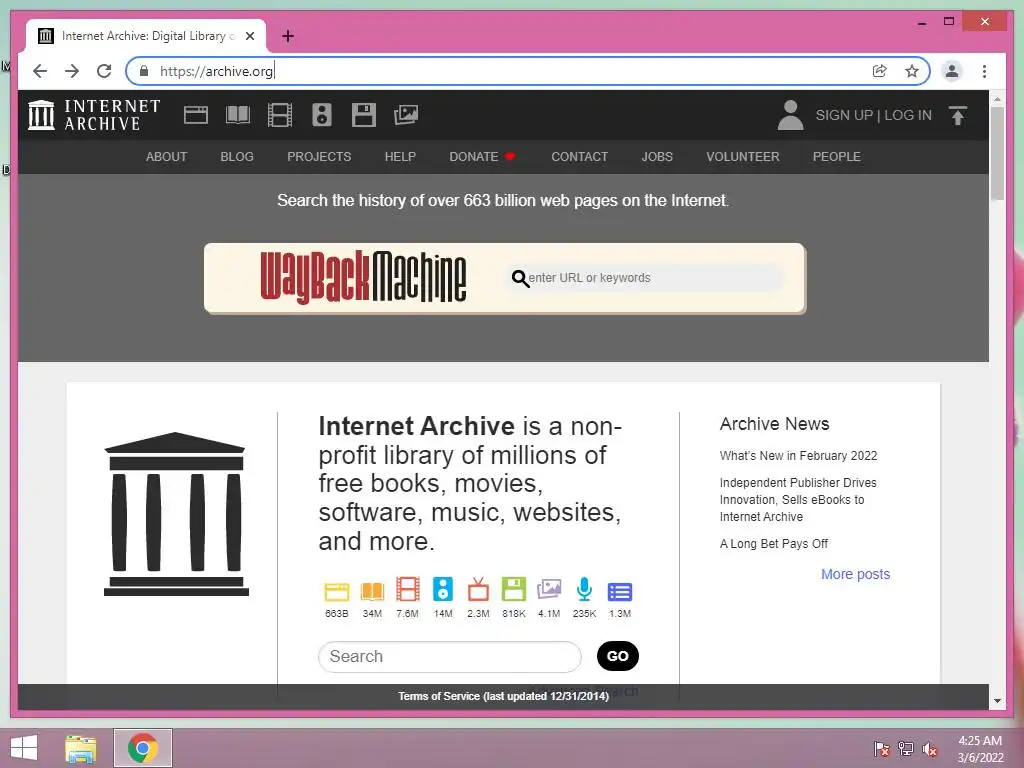Screen dimensions: 1024x768
Task: Close the Internet Archive tab
Action: [250, 36]
